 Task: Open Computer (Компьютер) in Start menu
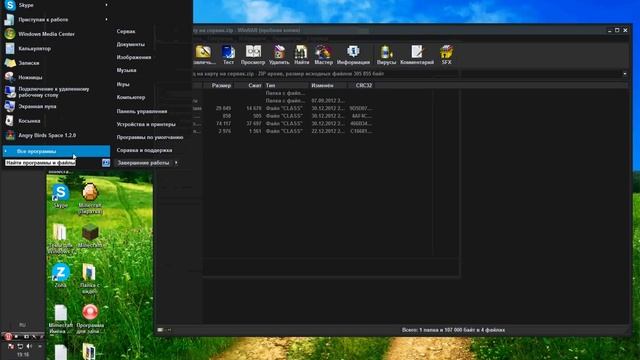point(131,97)
